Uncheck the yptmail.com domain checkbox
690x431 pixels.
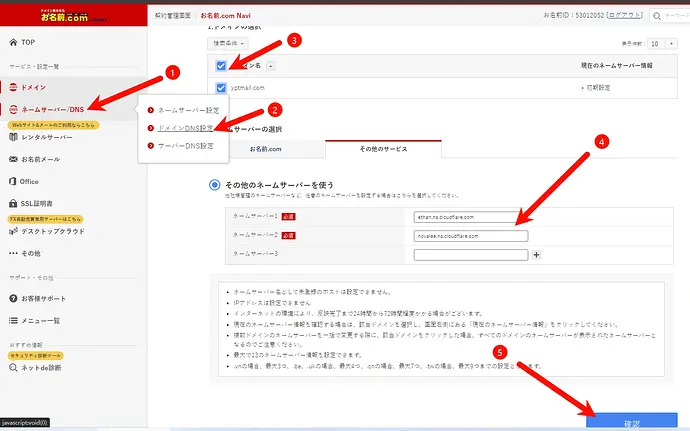(x=221, y=88)
